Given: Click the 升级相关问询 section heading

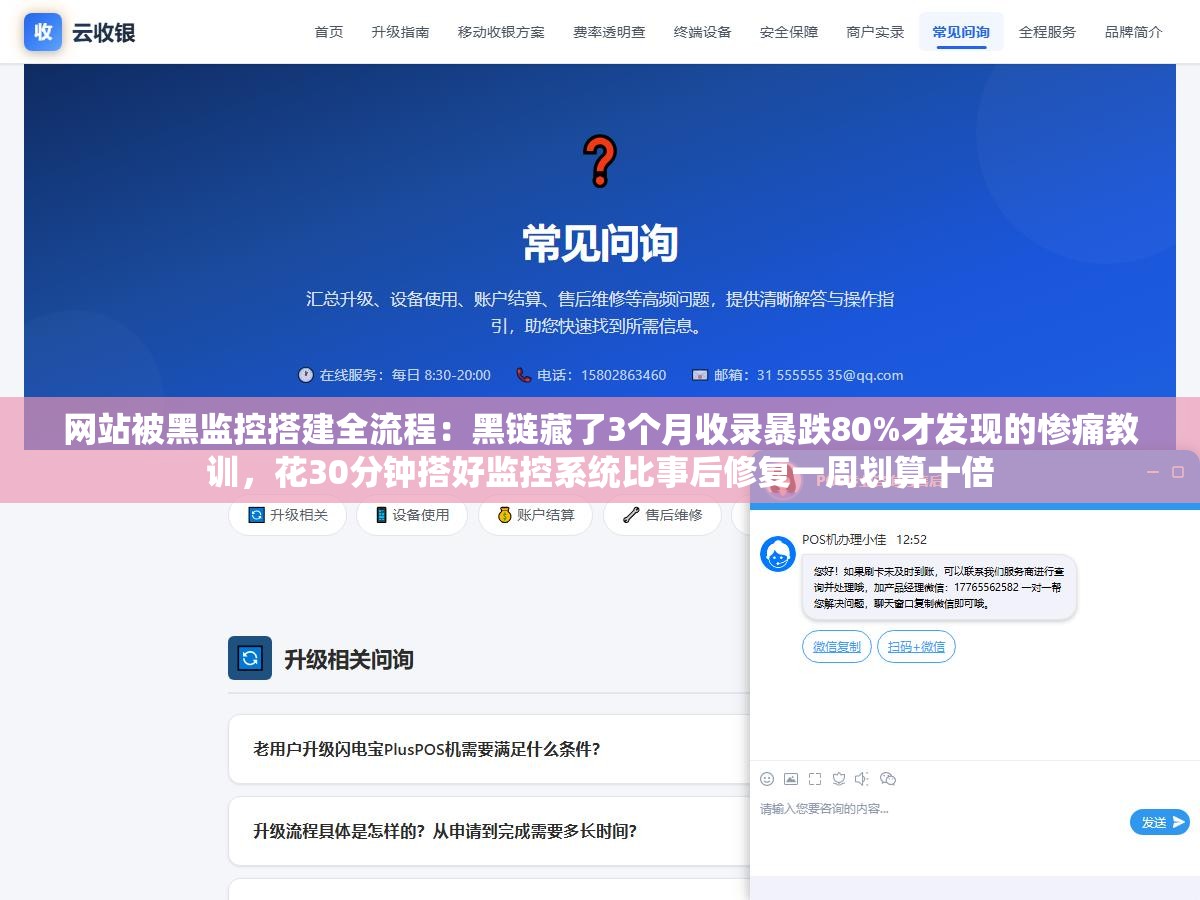Looking at the screenshot, I should 349,659.
